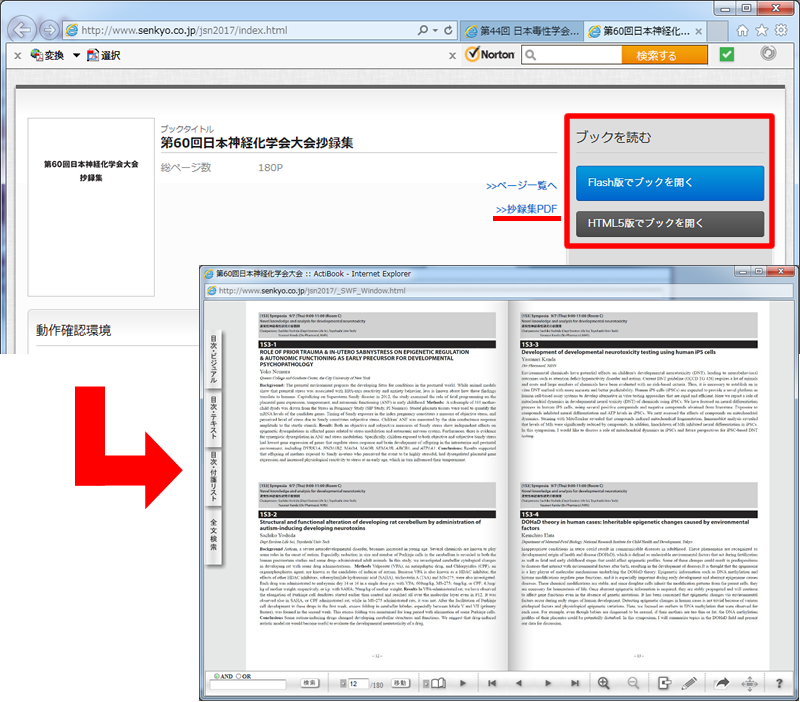Open dropdown arrow beside the book view icon
Viewport: 800px width, 702px height.
[426, 684]
